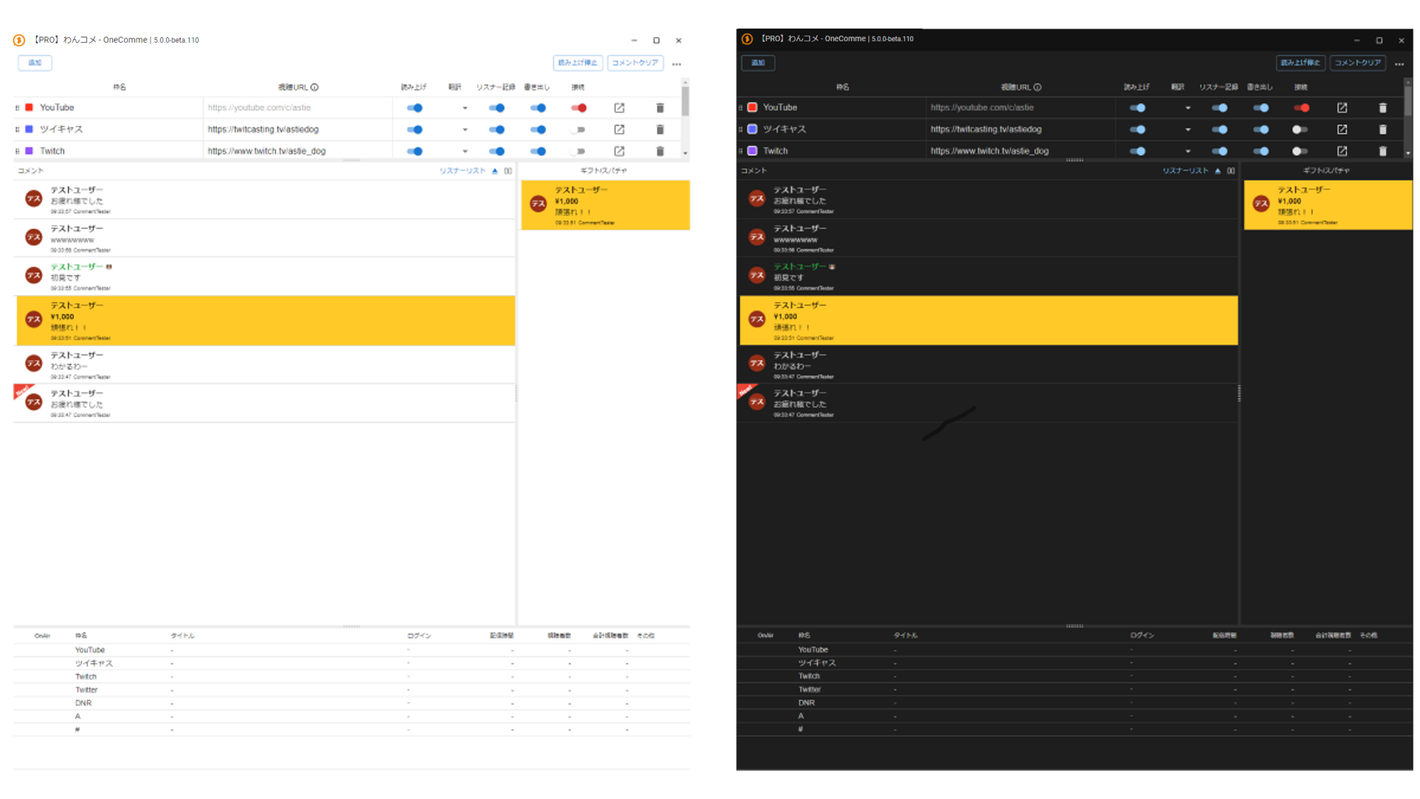Toggle ツイキャス 読み上げ switch in light window
The width and height of the screenshot is (1420, 799).
415,130
